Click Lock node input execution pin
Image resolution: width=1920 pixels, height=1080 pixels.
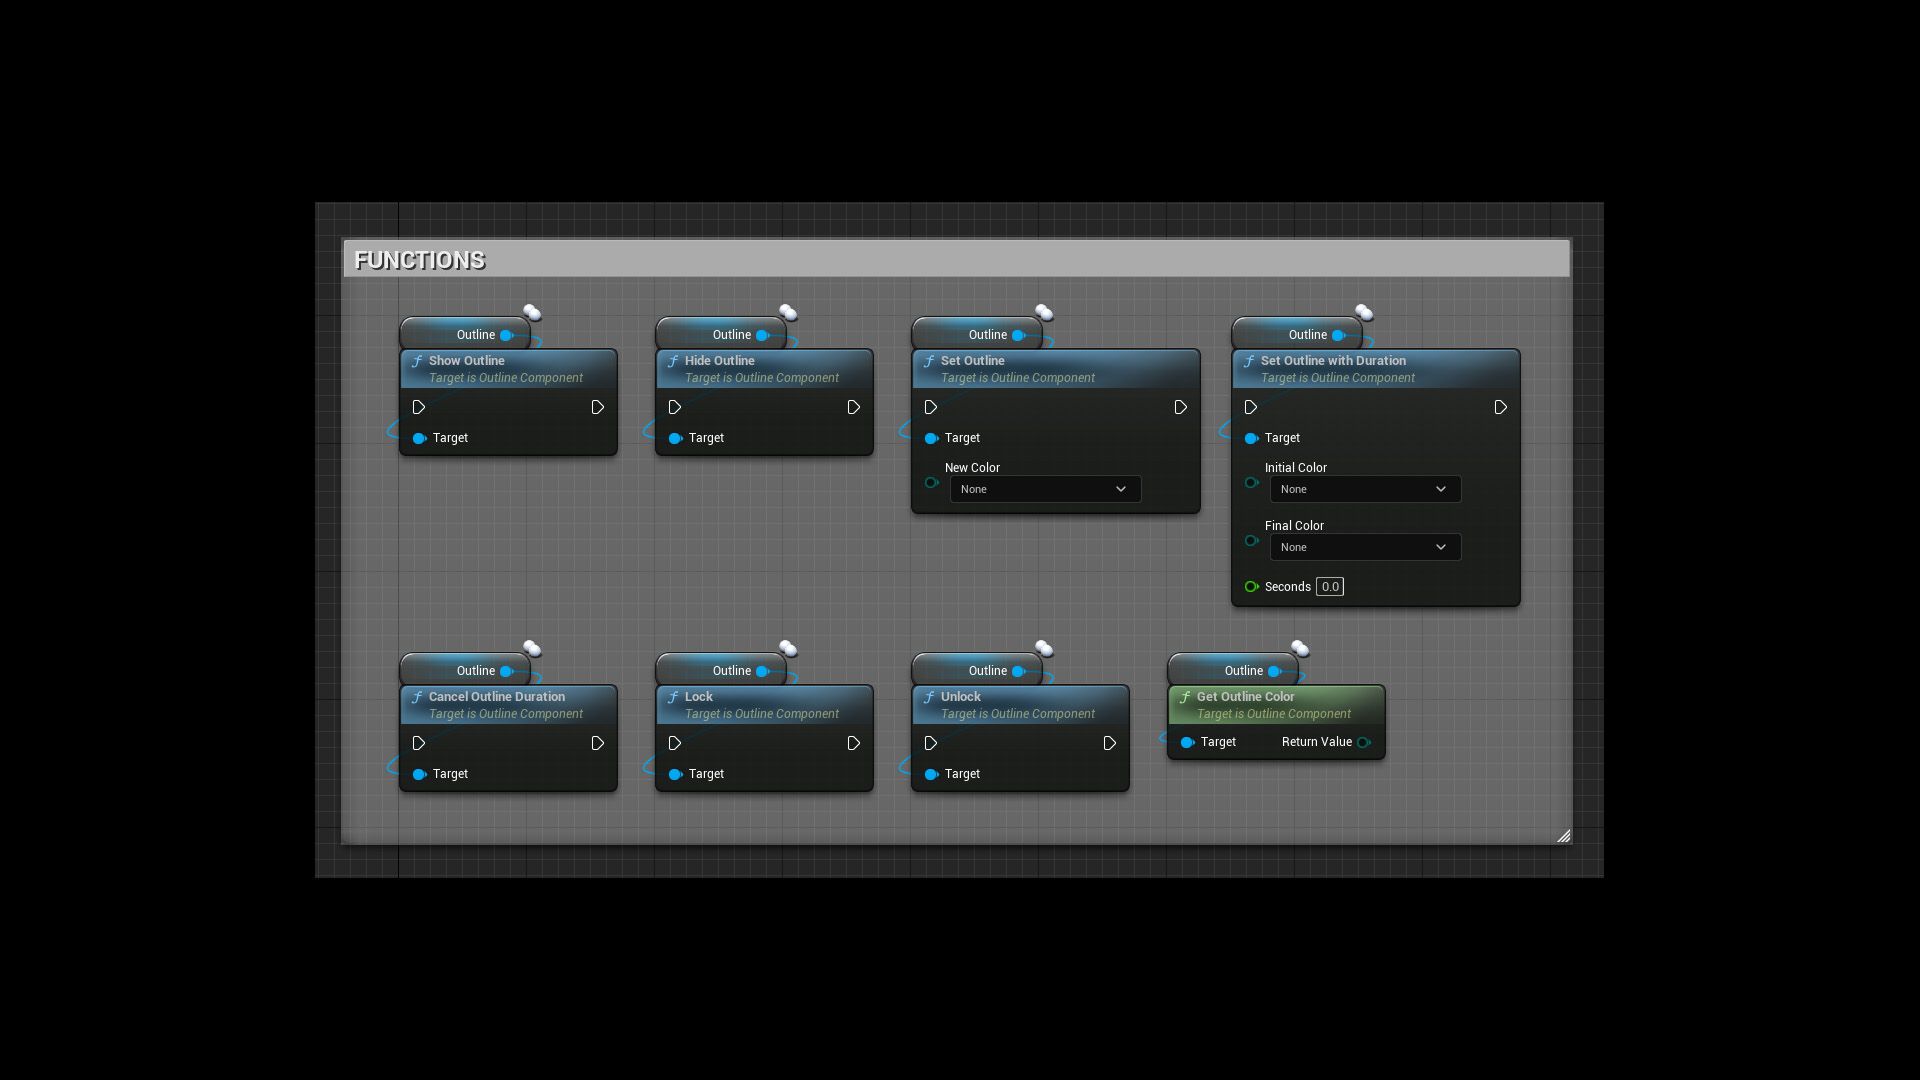675,743
